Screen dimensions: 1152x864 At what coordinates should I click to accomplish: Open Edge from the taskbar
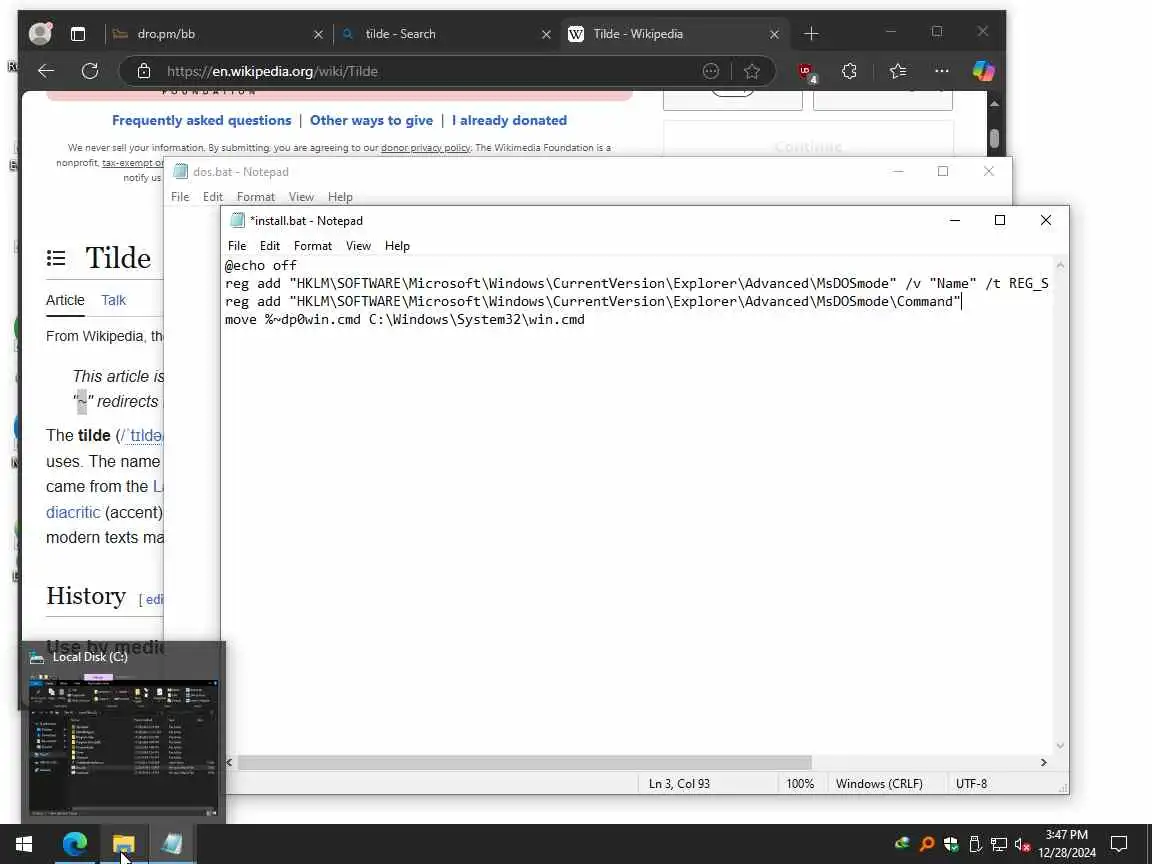point(75,844)
